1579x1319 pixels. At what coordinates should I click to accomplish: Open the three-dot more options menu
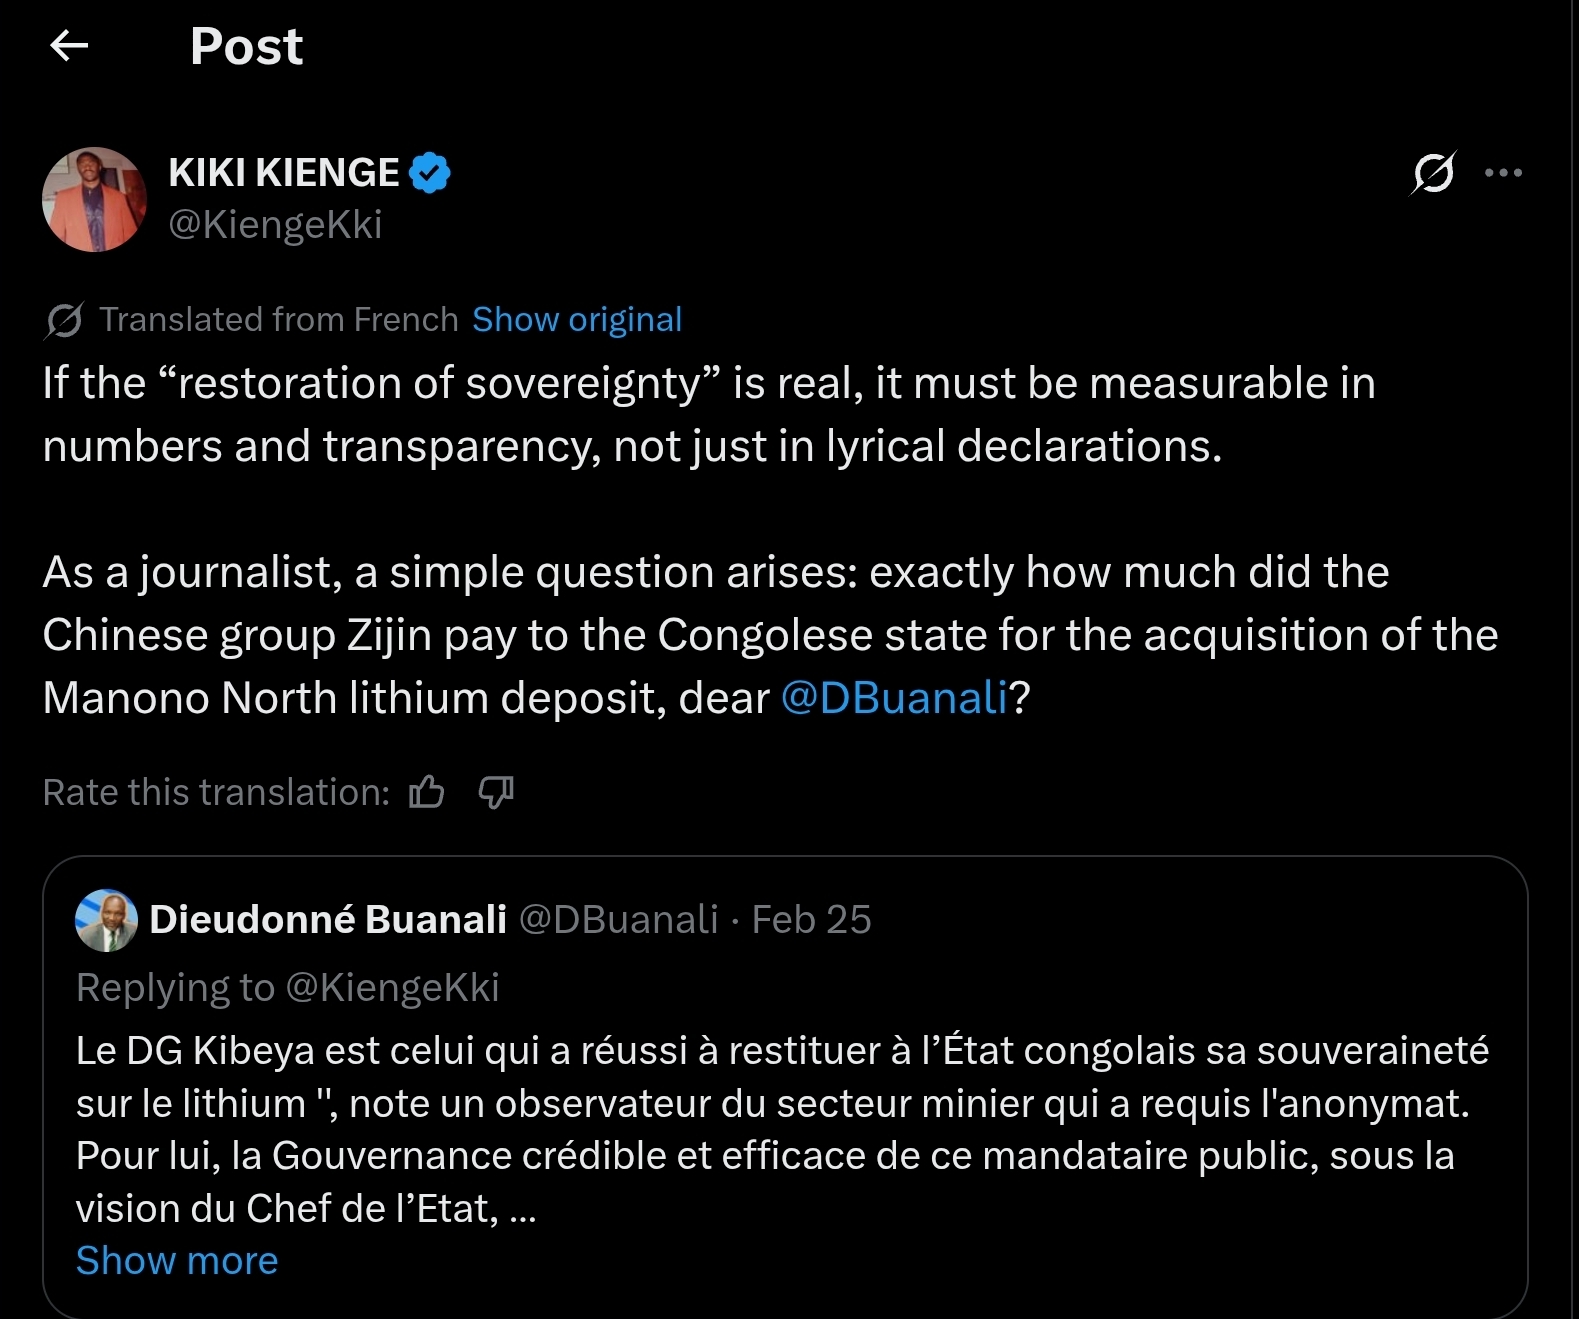tap(1503, 173)
